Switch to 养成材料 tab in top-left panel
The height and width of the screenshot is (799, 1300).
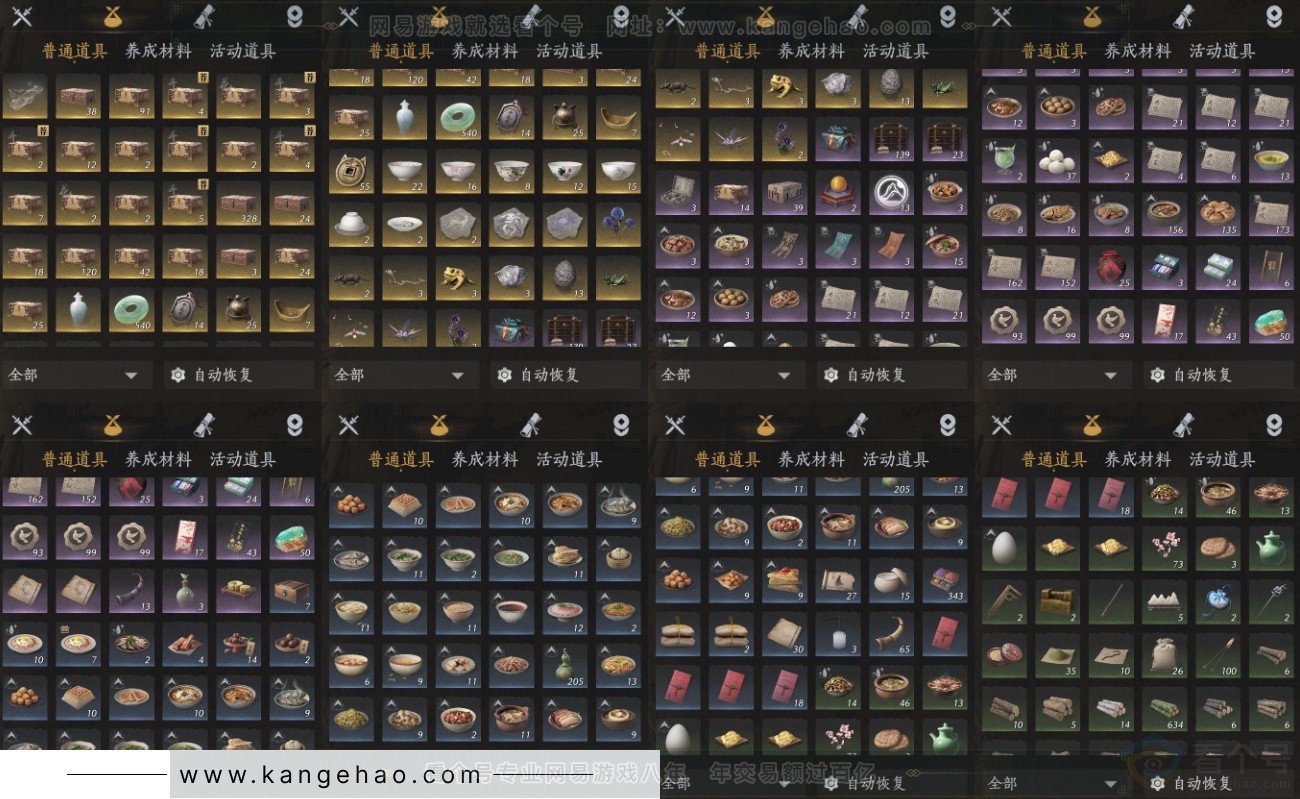pyautogui.click(x=158, y=51)
